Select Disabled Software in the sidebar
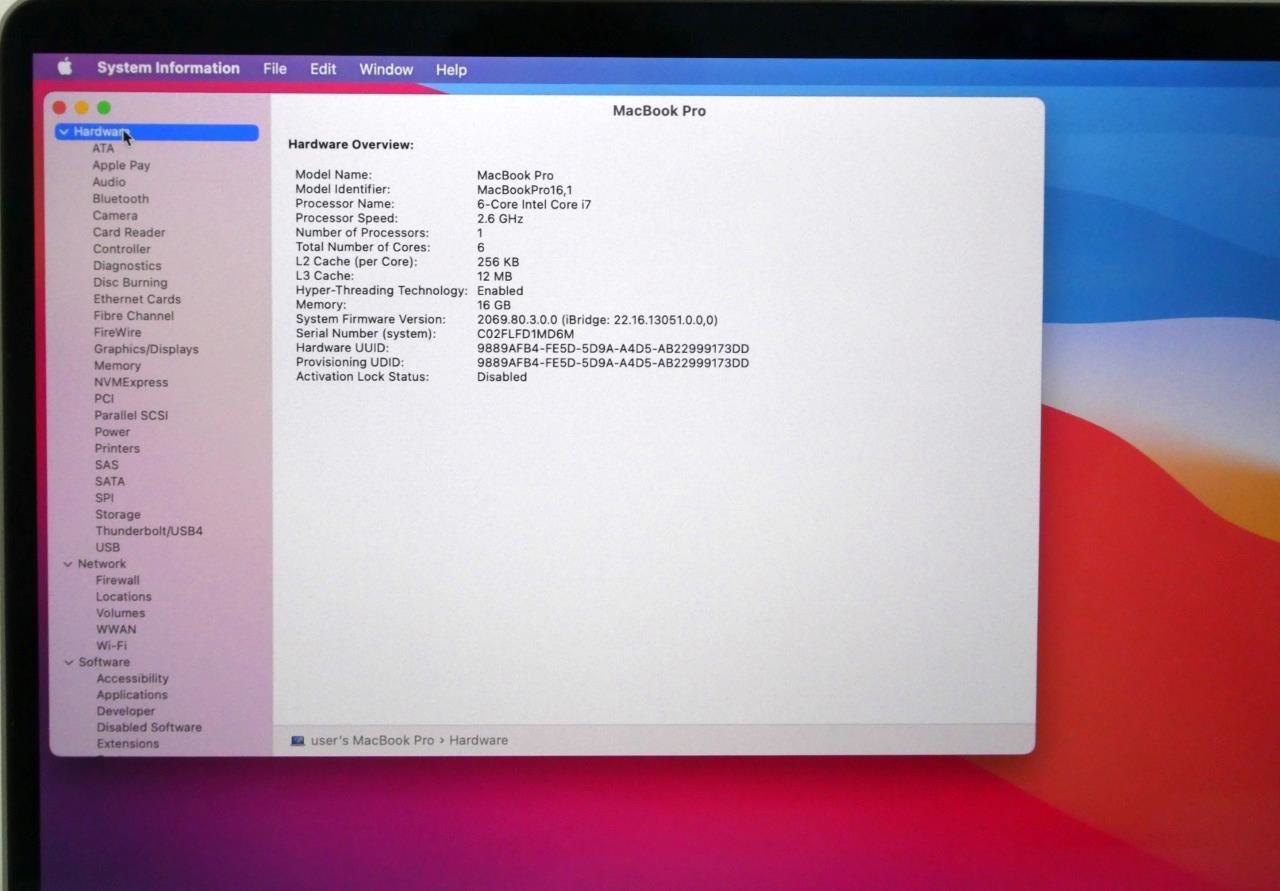The image size is (1280, 891). [x=149, y=727]
